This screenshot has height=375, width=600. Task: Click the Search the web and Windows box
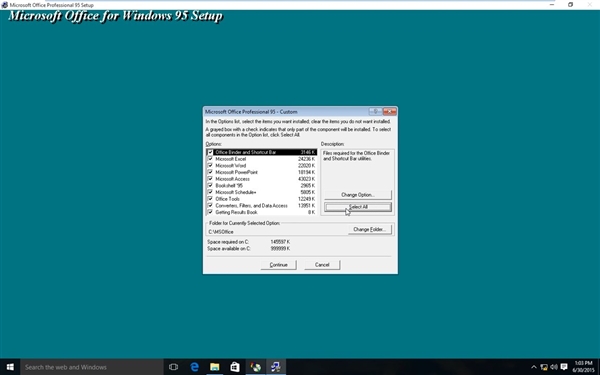(92, 367)
